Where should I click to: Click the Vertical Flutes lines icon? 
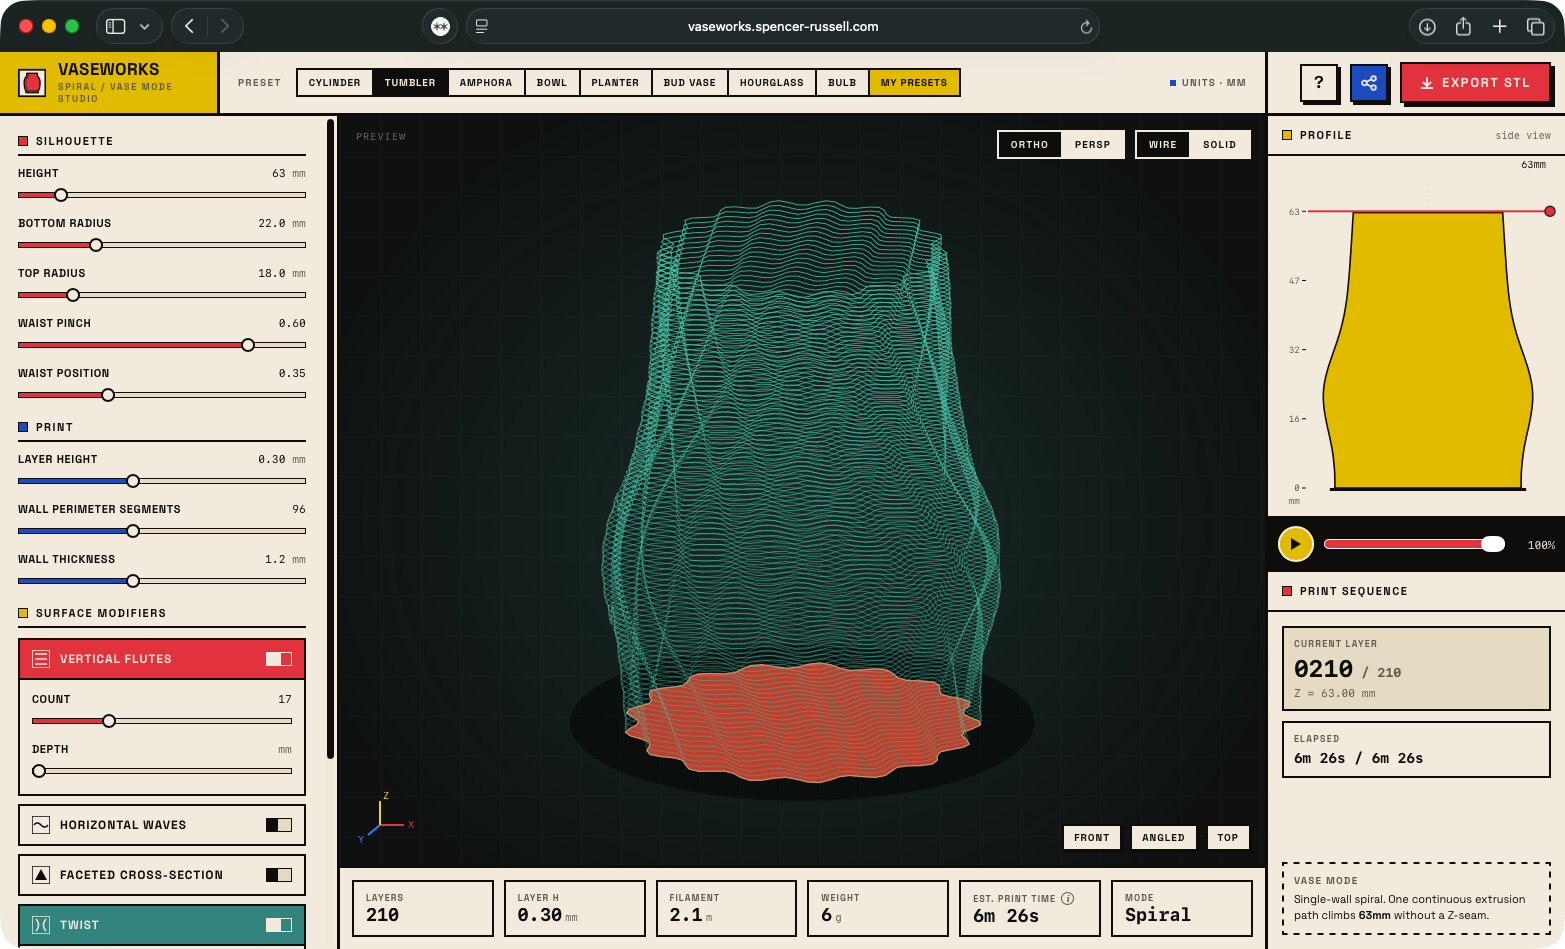click(41, 659)
